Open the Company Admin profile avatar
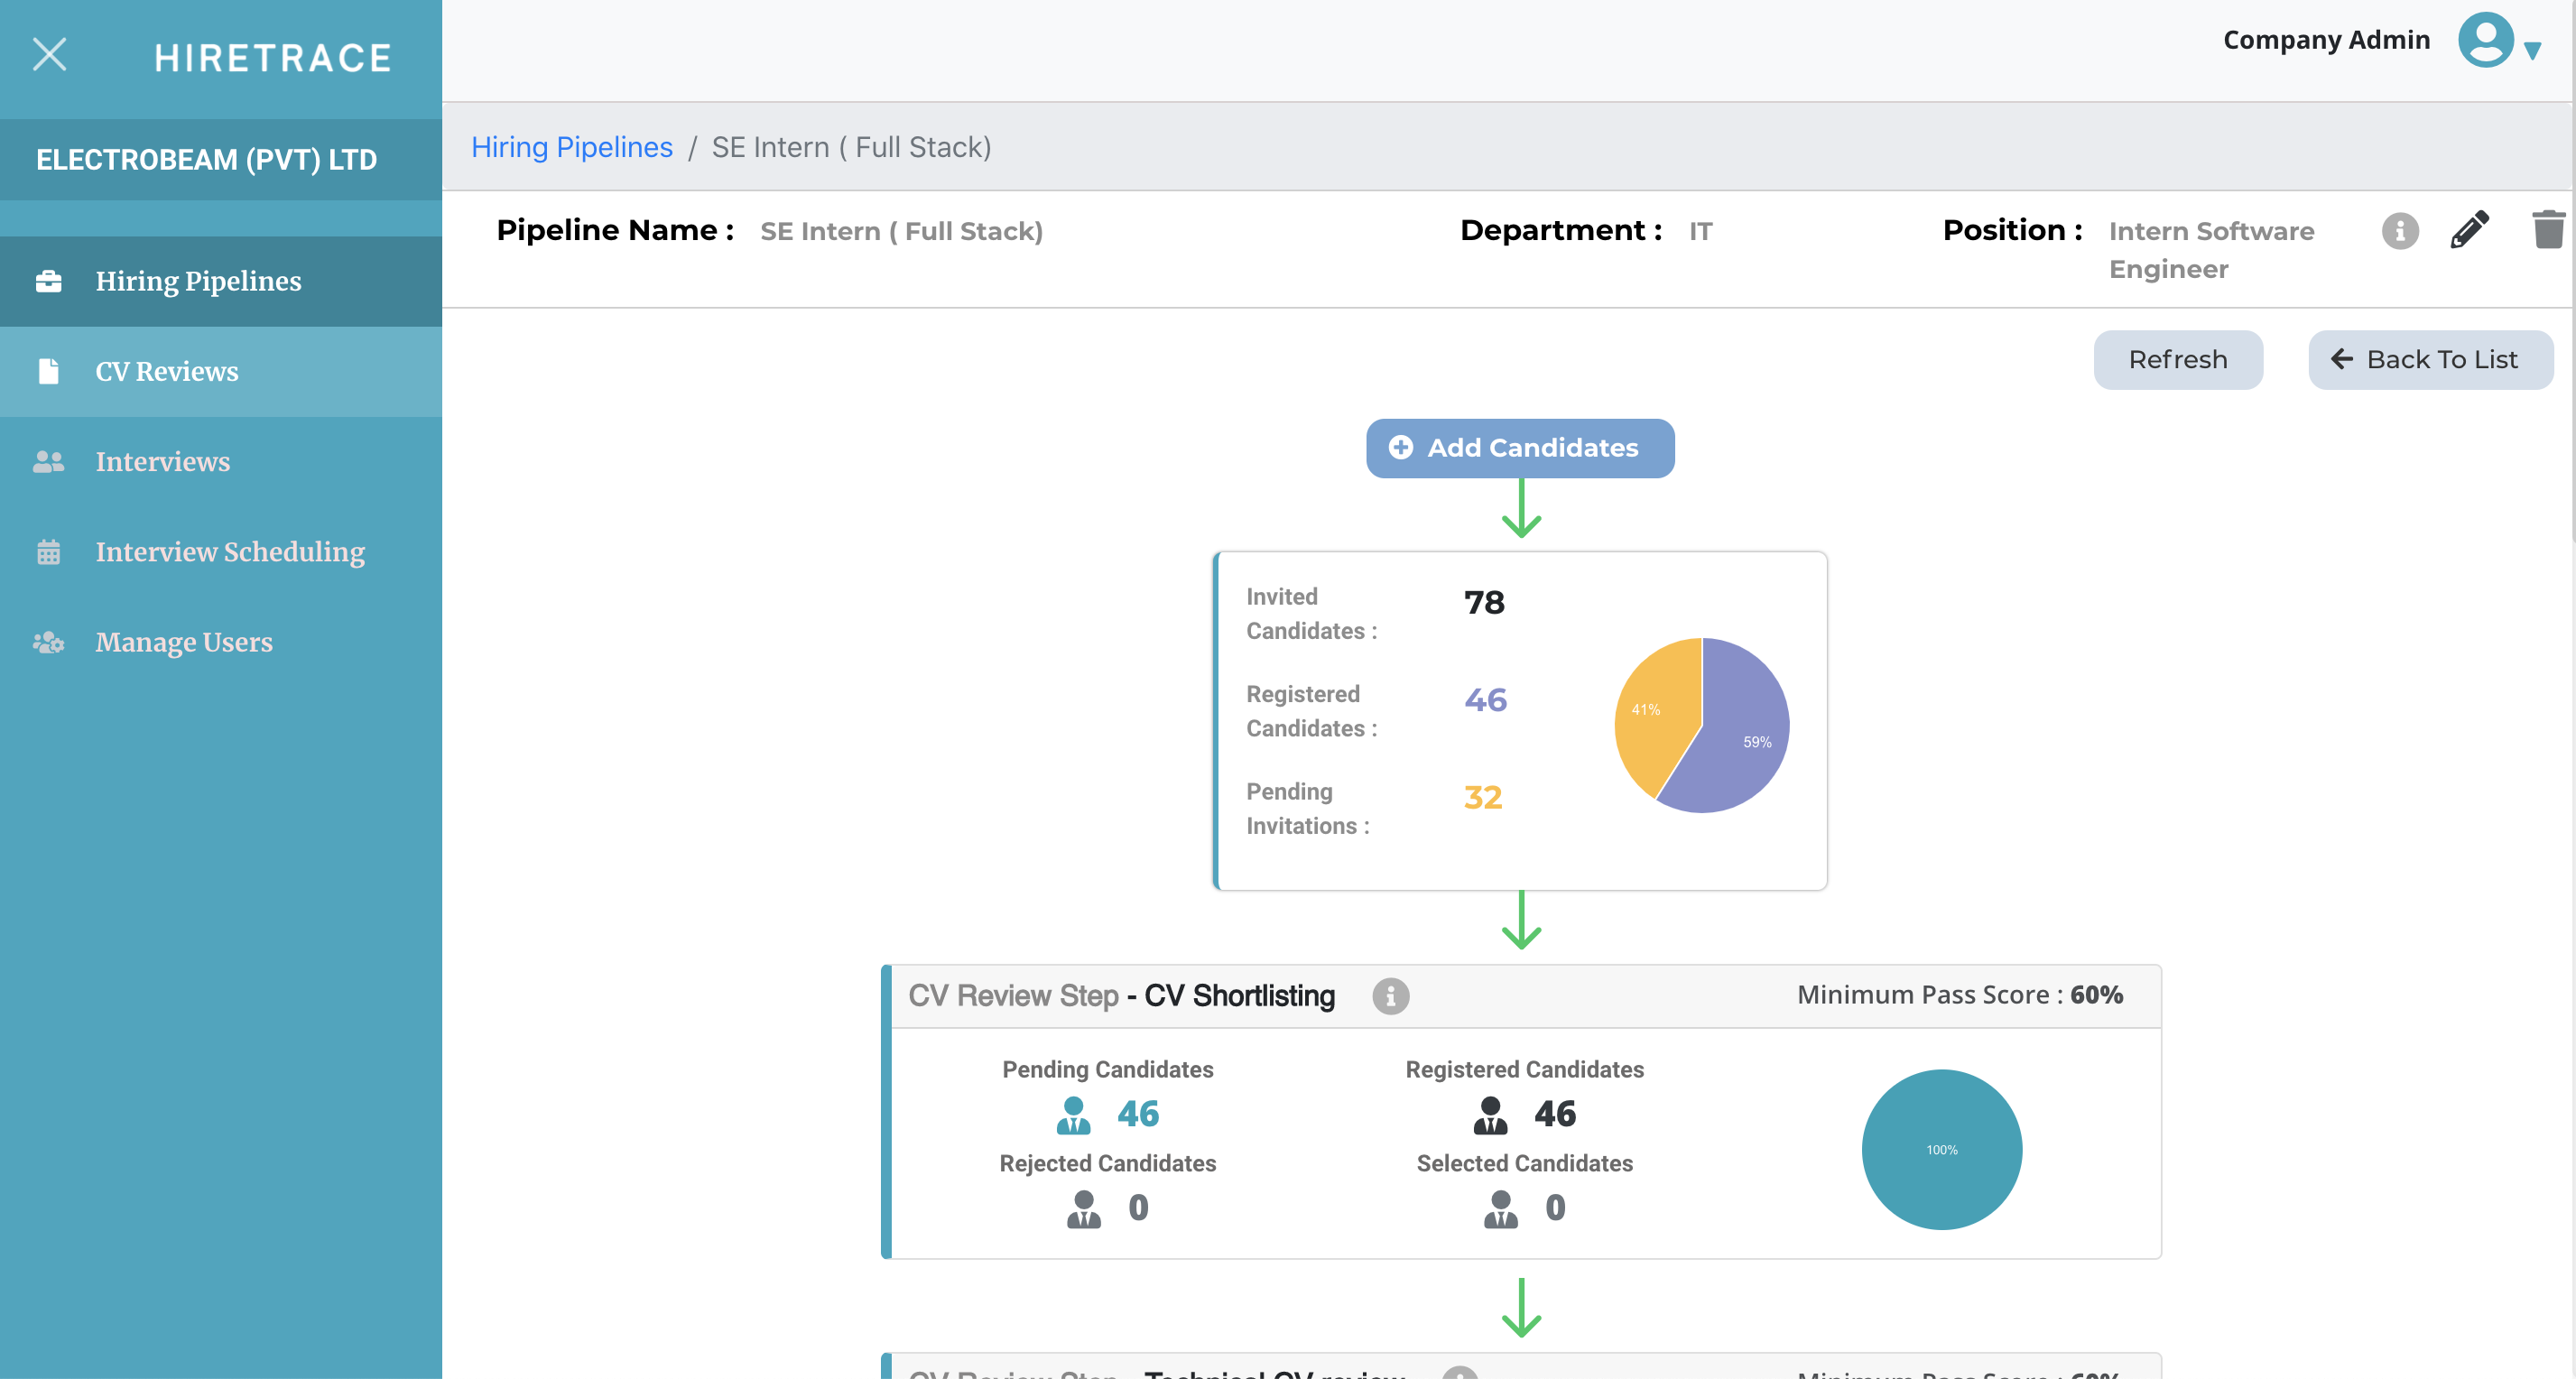This screenshot has width=2576, height=1379. coord(2487,39)
